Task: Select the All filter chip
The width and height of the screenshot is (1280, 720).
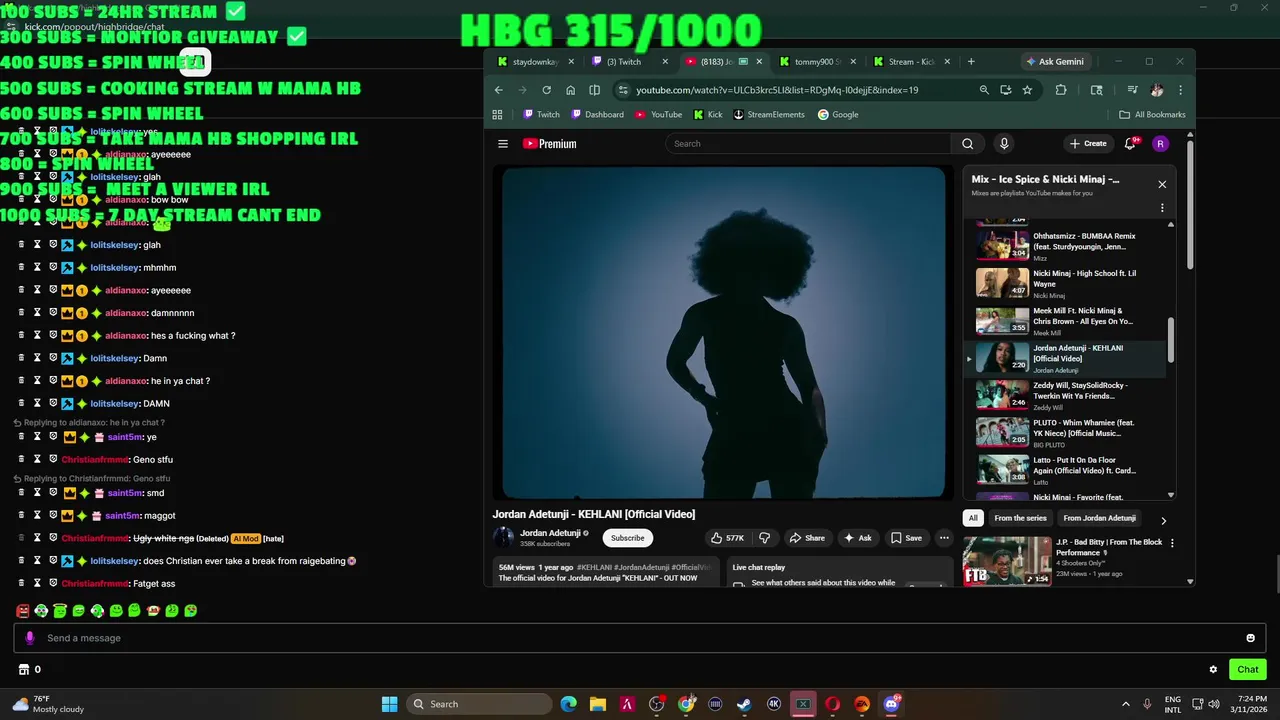Action: point(973,518)
